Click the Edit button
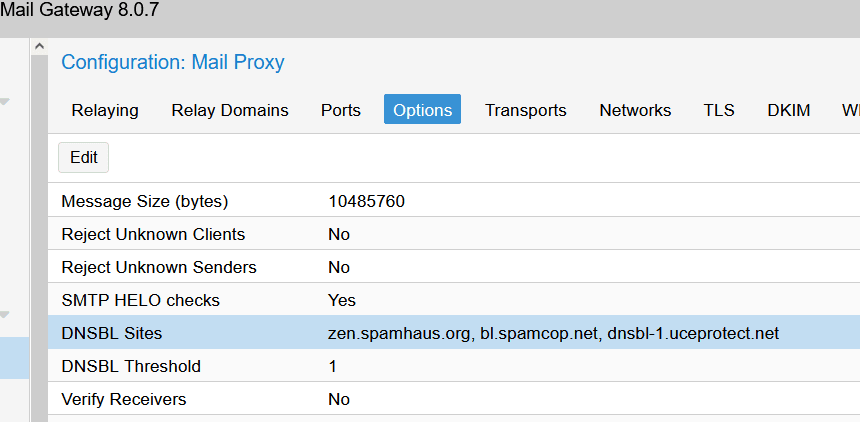 point(84,157)
